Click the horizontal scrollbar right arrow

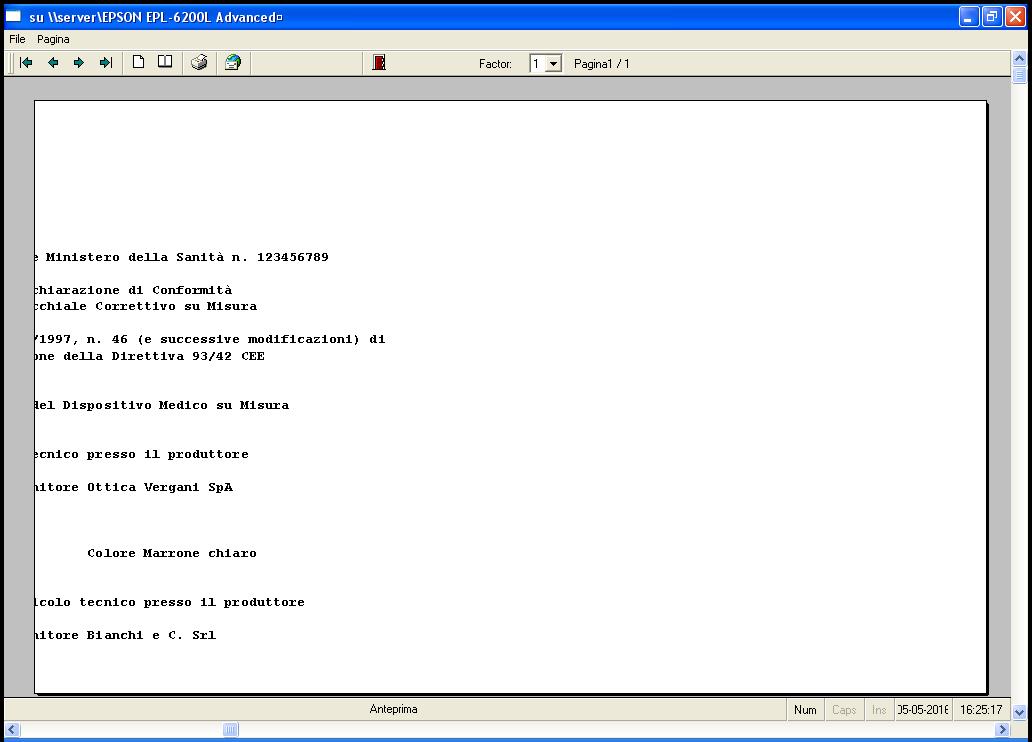(1002, 729)
